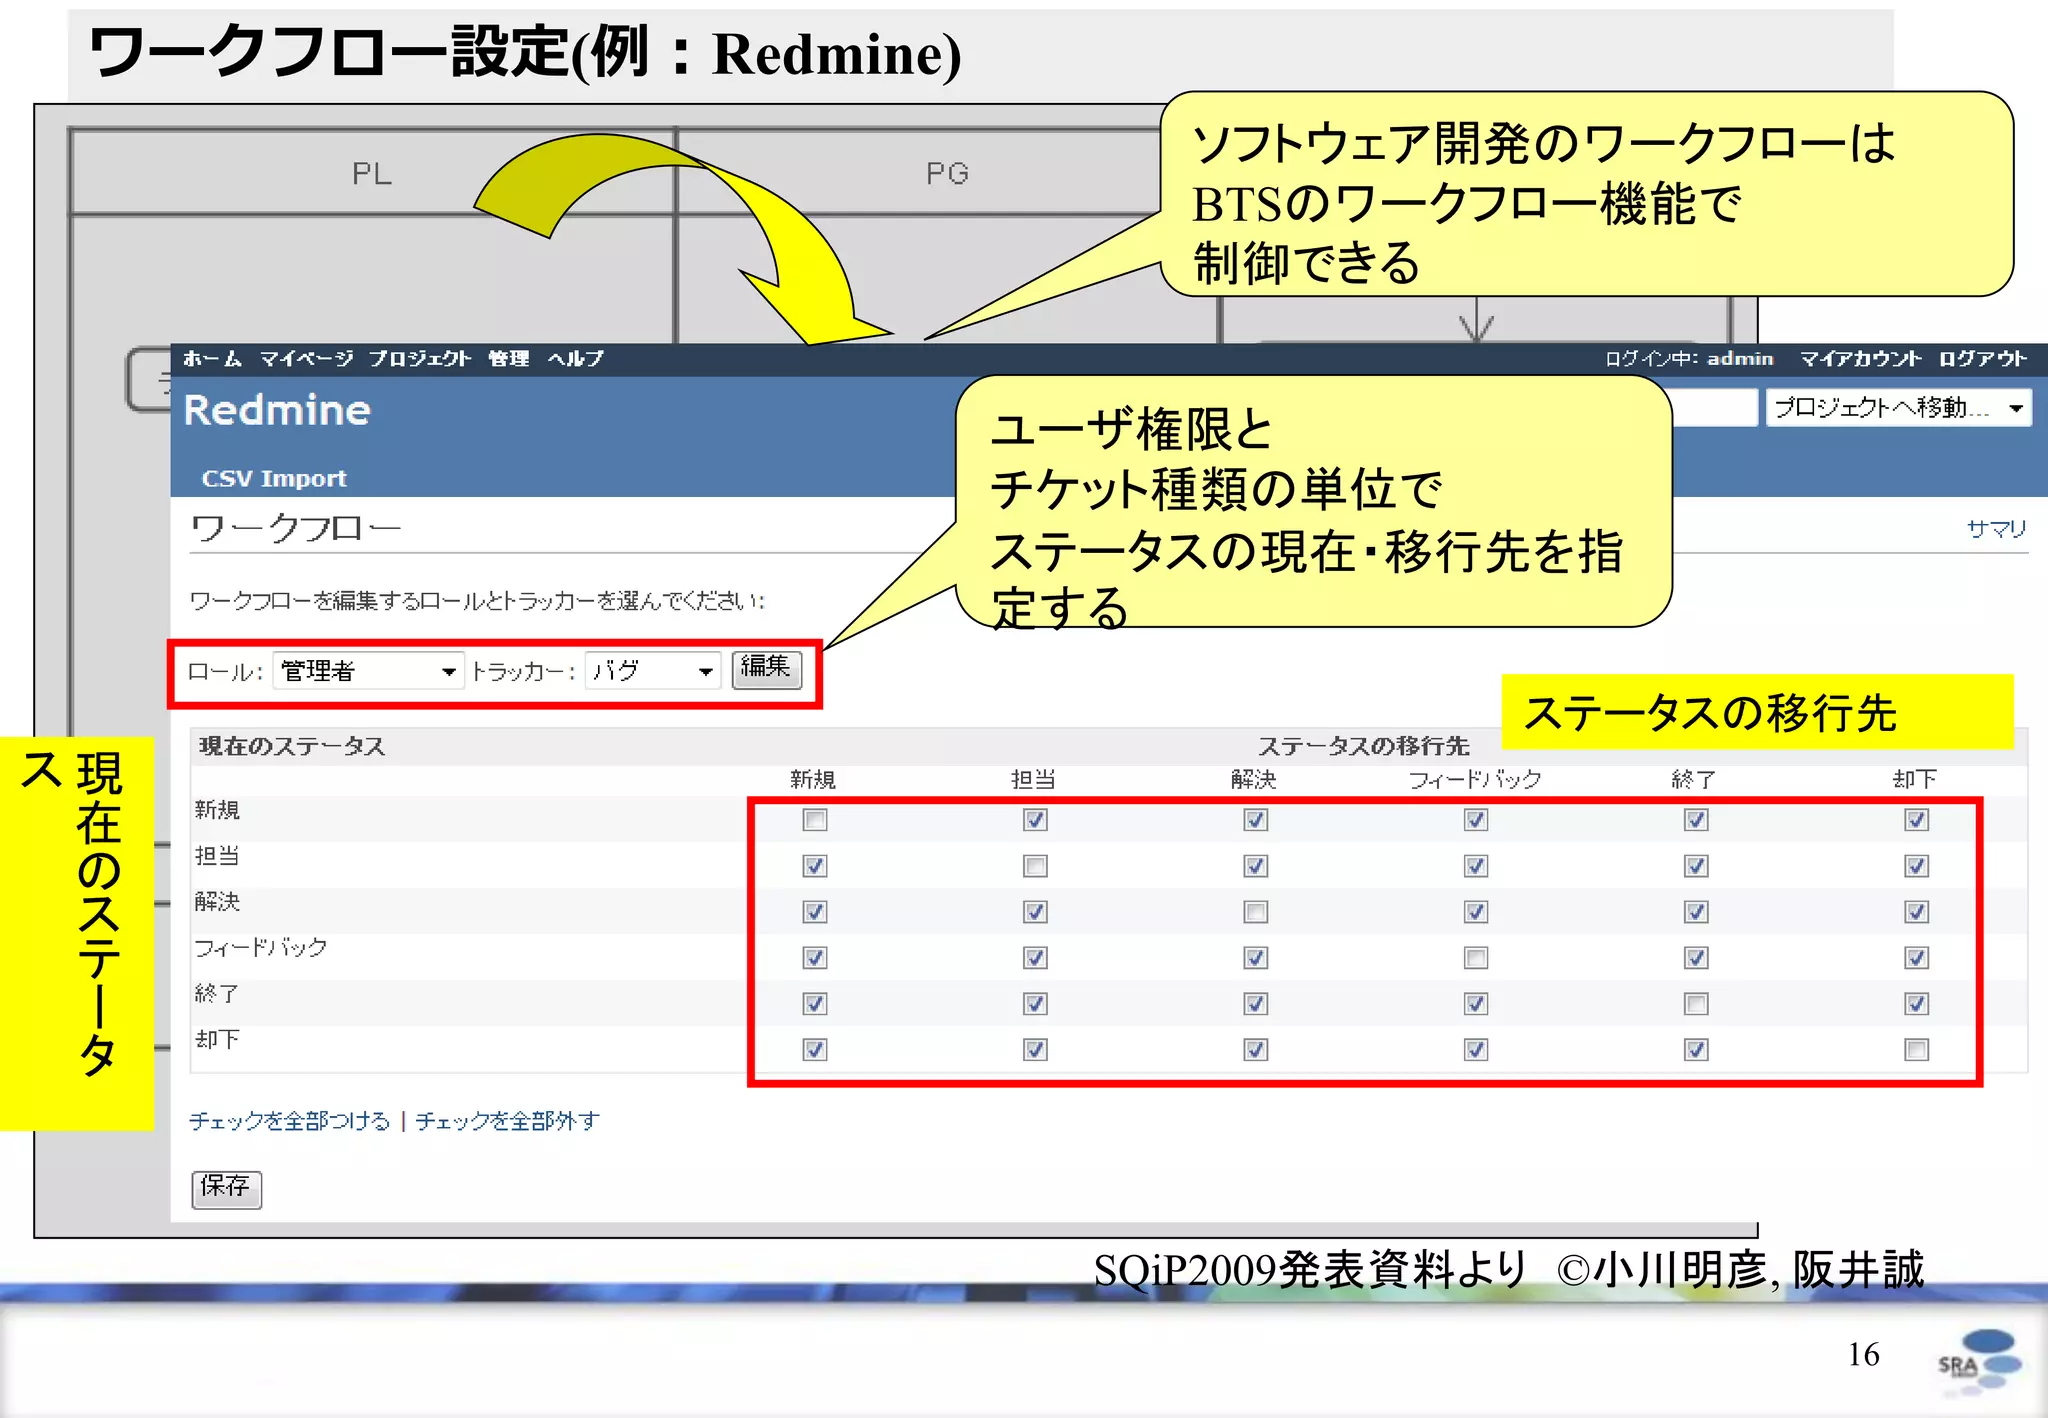Click the 編集 button
The height and width of the screenshot is (1418, 2048).
(767, 668)
